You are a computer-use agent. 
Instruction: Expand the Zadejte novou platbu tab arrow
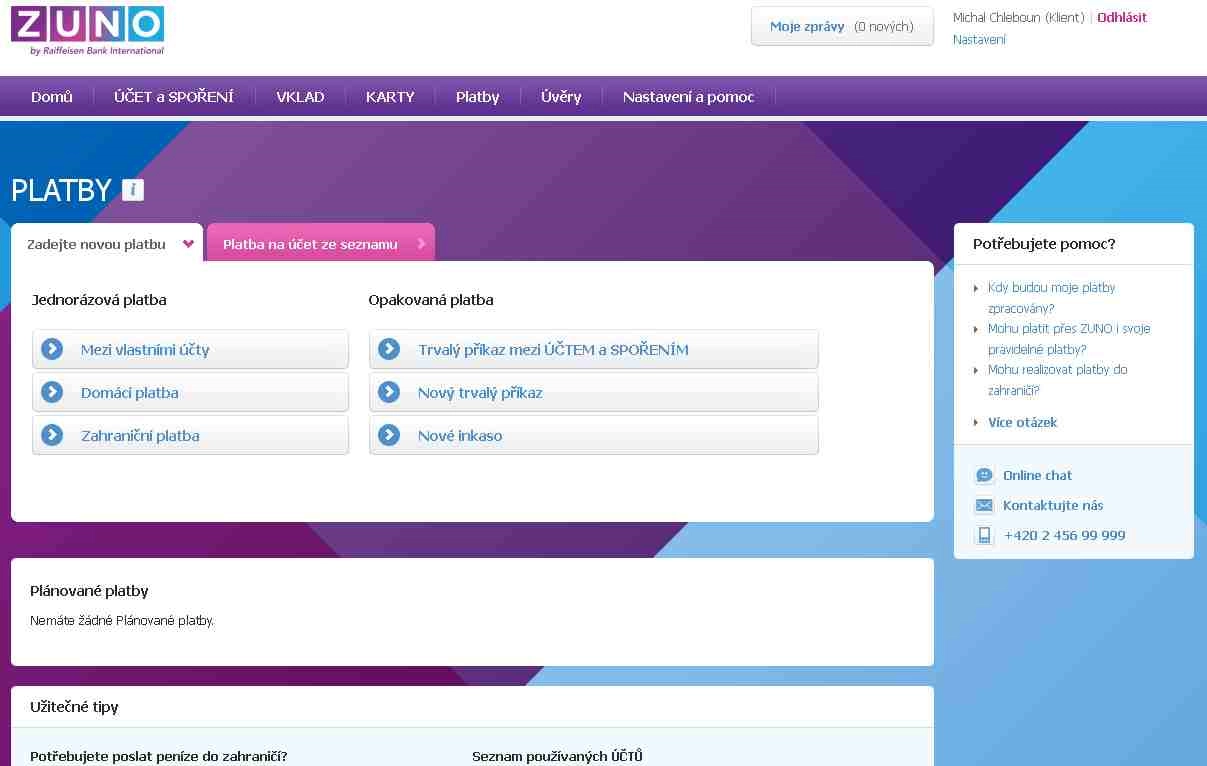click(188, 244)
